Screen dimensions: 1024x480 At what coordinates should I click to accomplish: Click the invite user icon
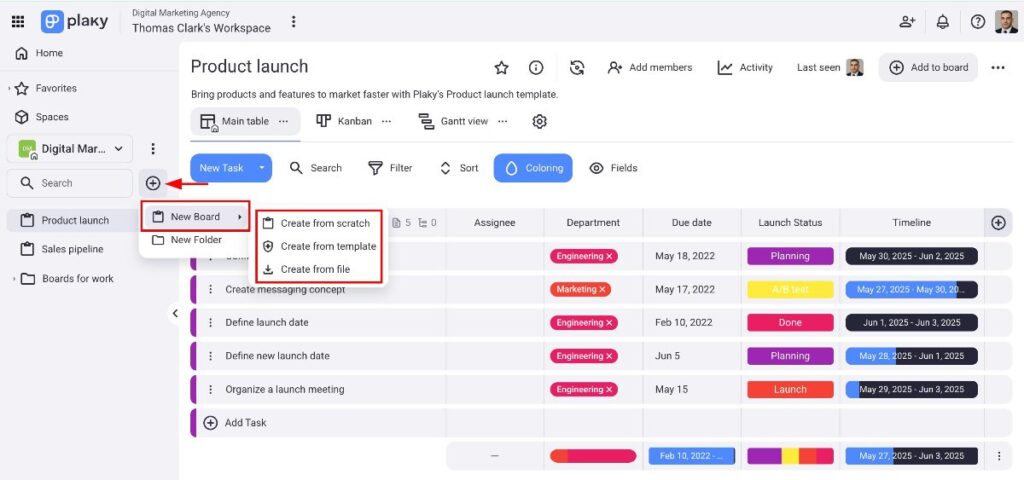pos(907,22)
